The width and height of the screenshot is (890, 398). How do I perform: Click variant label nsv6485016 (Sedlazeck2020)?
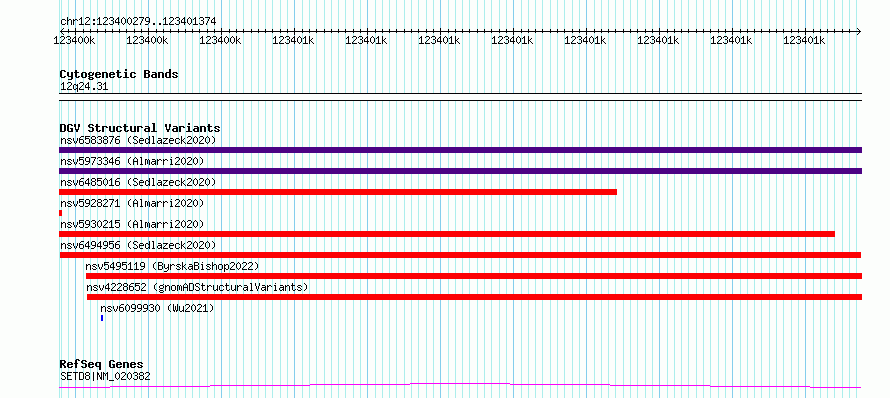138,182
